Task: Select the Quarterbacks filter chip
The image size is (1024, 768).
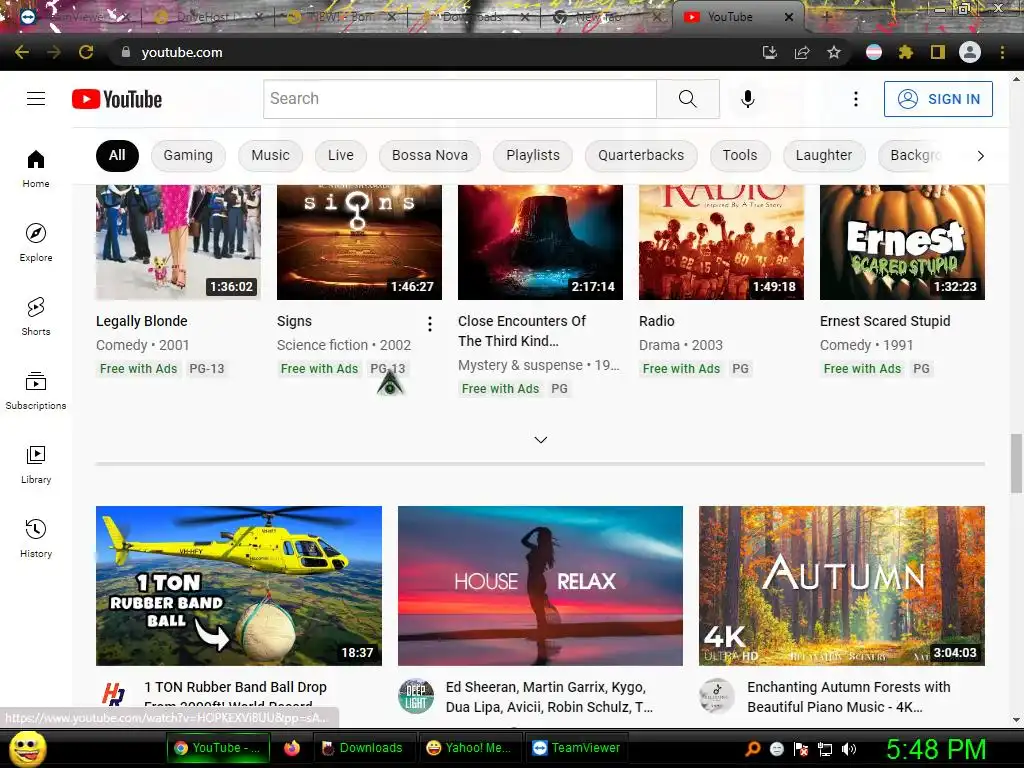Action: [641, 155]
